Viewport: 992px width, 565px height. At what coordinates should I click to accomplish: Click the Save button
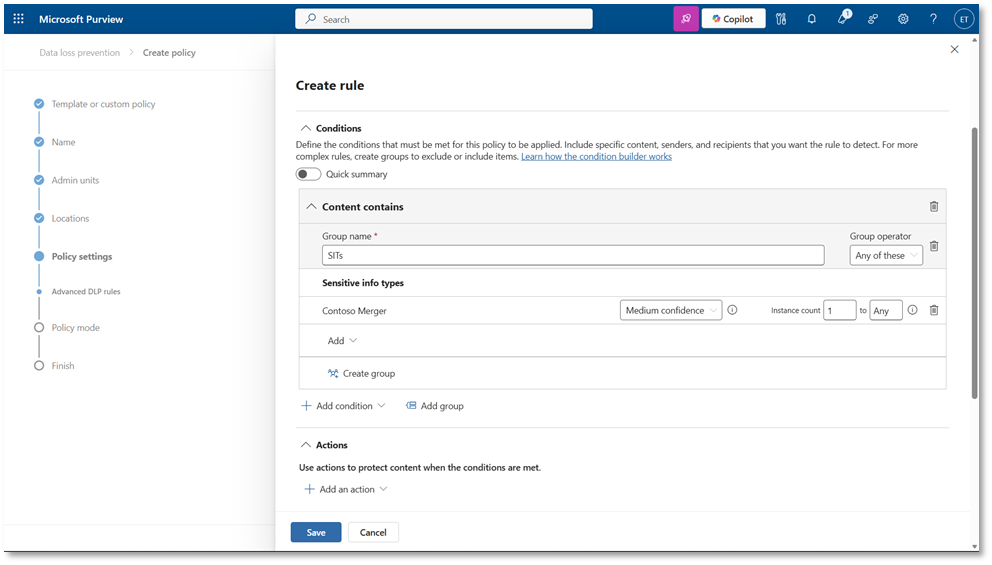pyautogui.click(x=316, y=532)
